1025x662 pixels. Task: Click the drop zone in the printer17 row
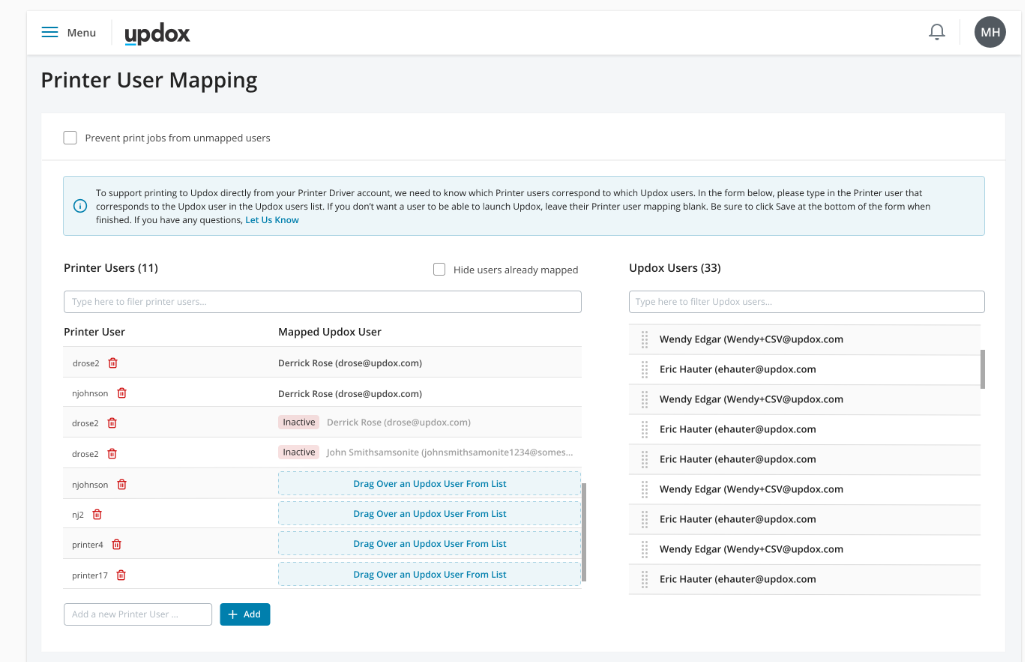pyautogui.click(x=429, y=574)
